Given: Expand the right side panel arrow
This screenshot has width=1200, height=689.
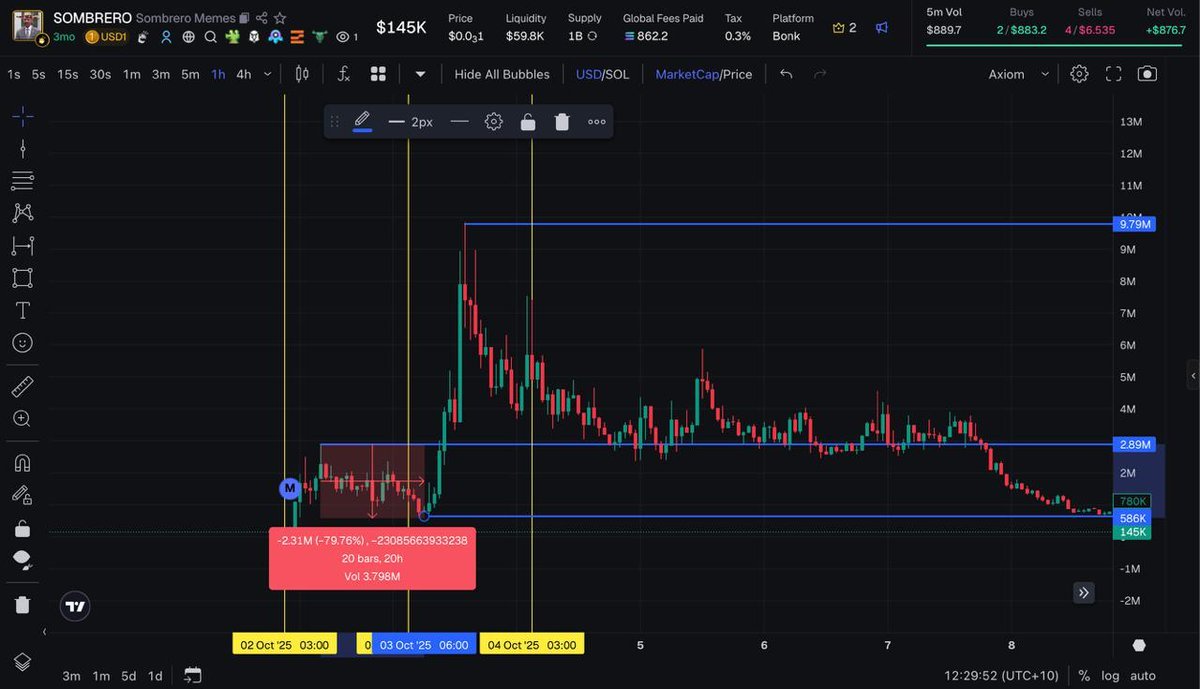Looking at the screenshot, I should [x=1192, y=376].
